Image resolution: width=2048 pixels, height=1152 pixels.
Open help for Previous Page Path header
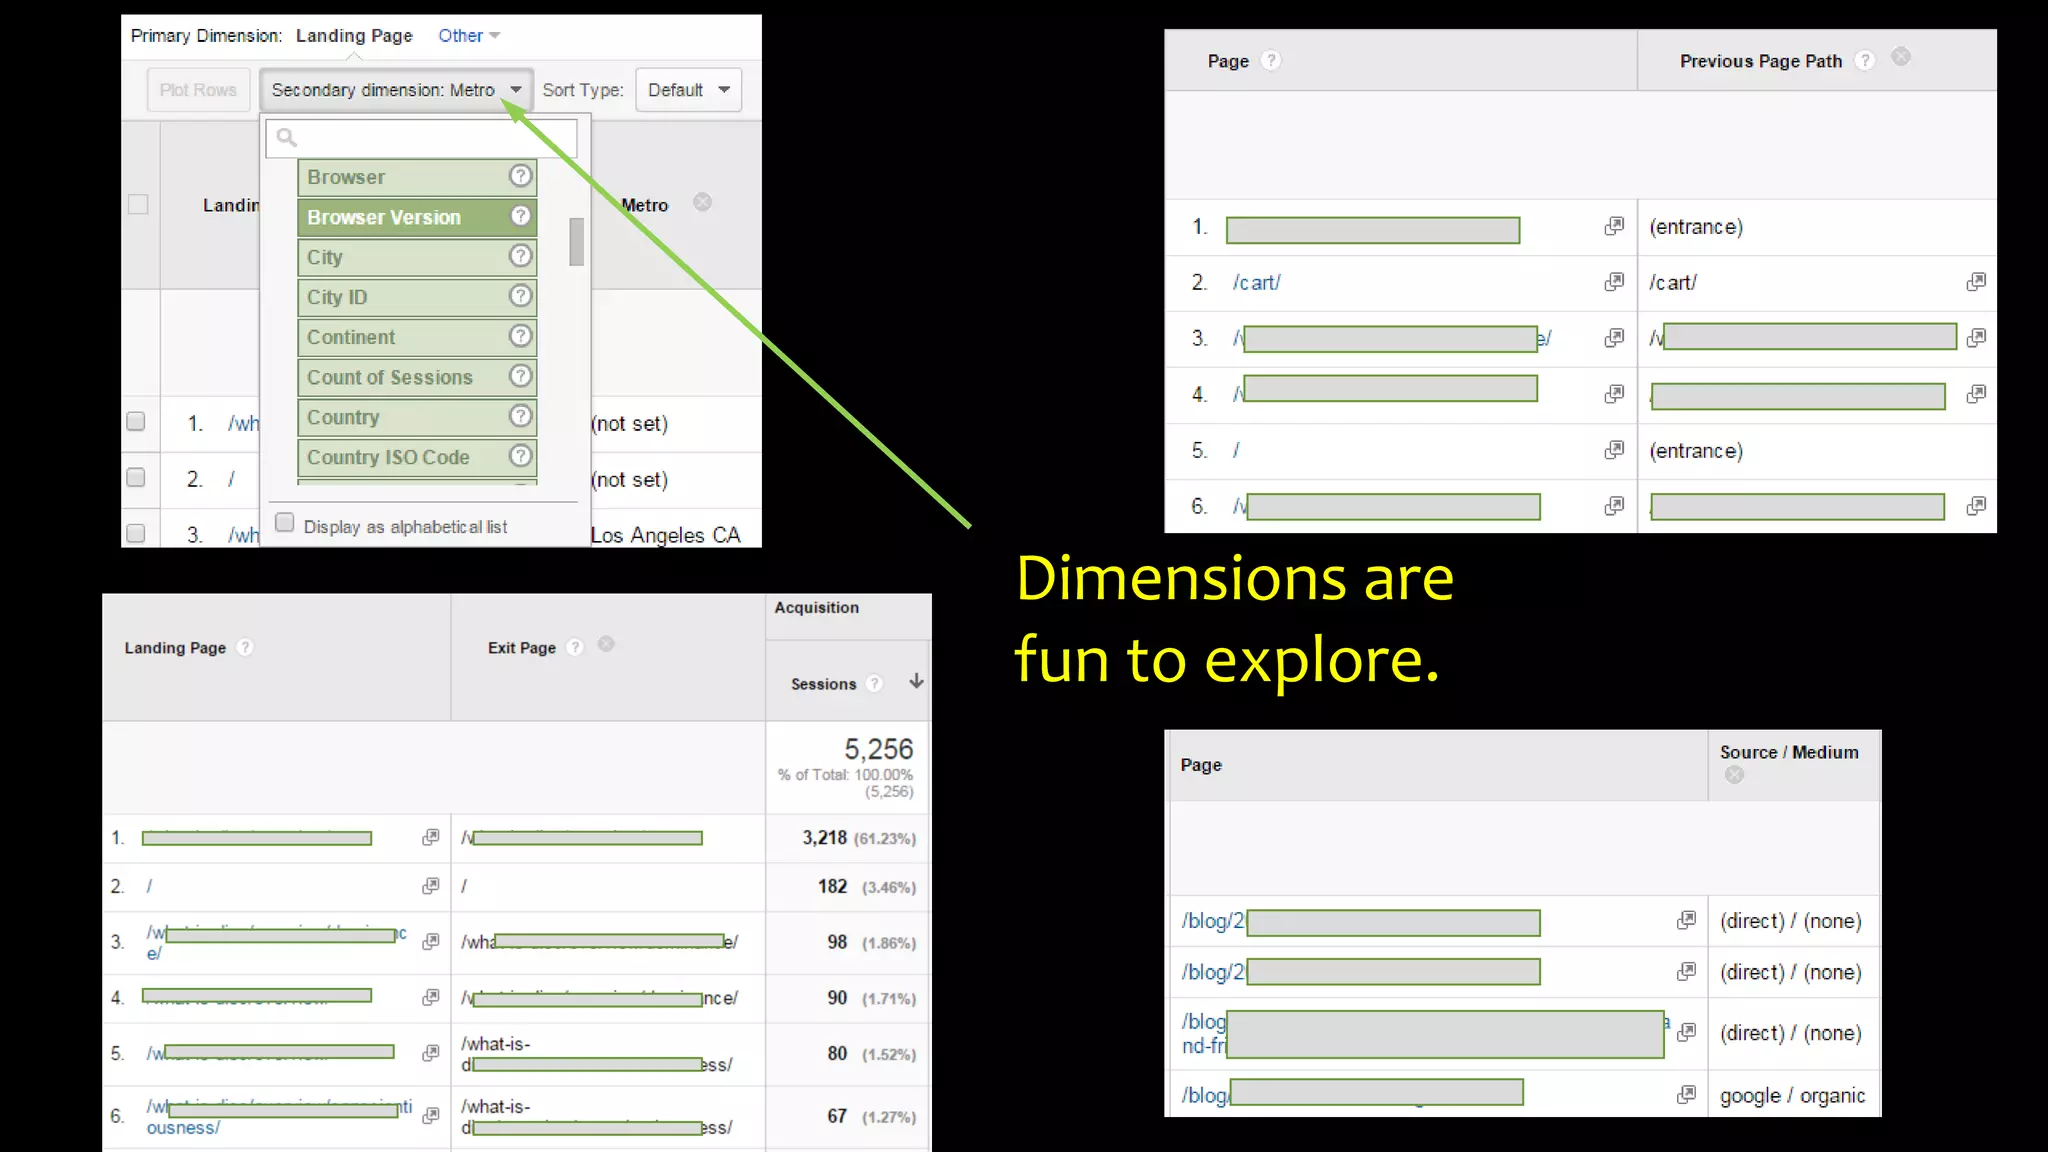coord(1864,60)
